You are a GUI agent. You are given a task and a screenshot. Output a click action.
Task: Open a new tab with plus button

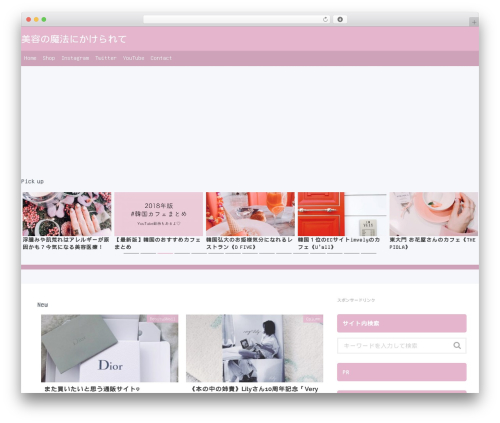coord(474,22)
